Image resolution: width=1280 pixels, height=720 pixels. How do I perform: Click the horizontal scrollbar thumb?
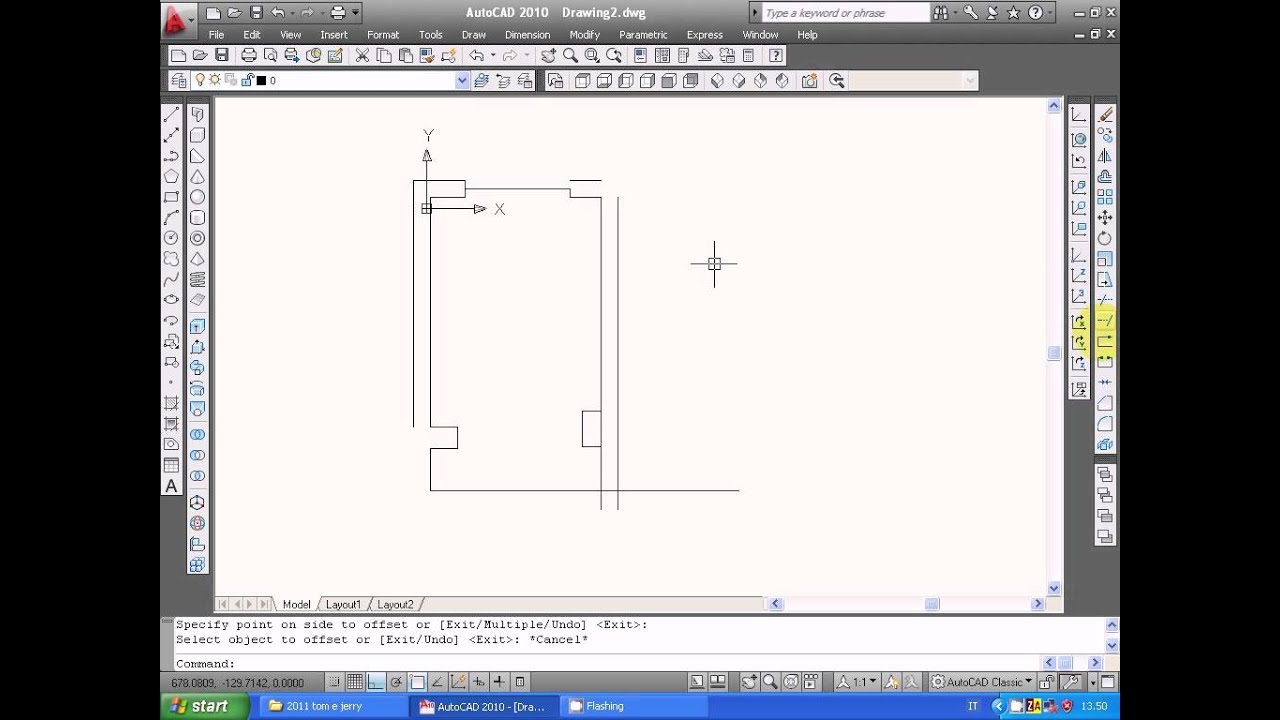(x=932, y=604)
